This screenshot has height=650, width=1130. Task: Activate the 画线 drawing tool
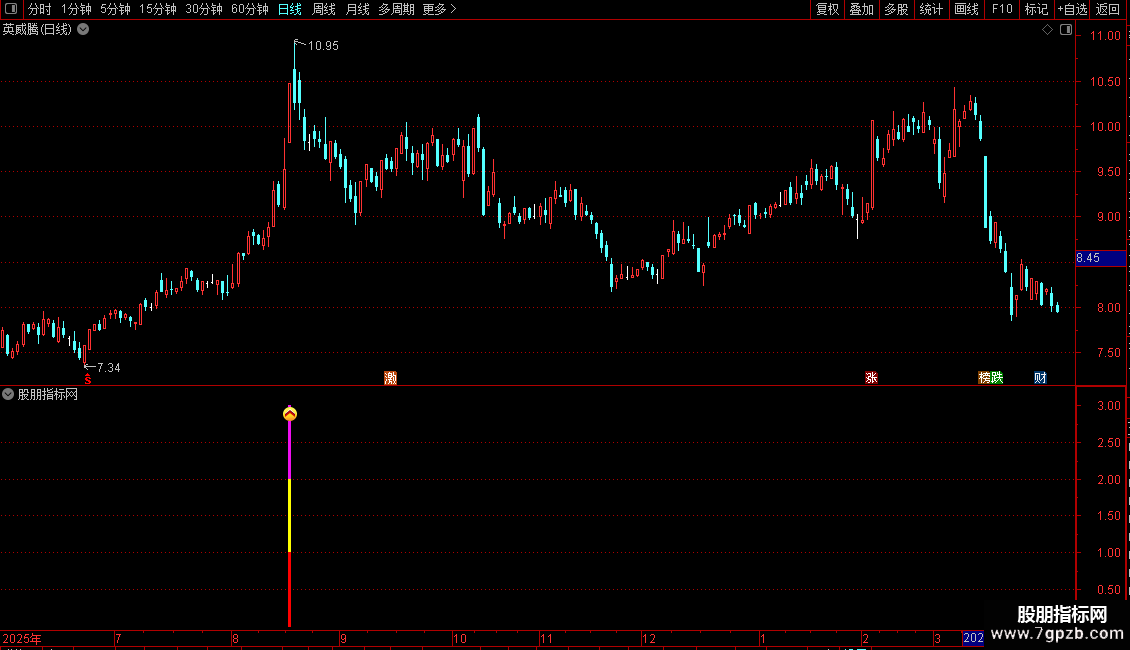(x=966, y=9)
